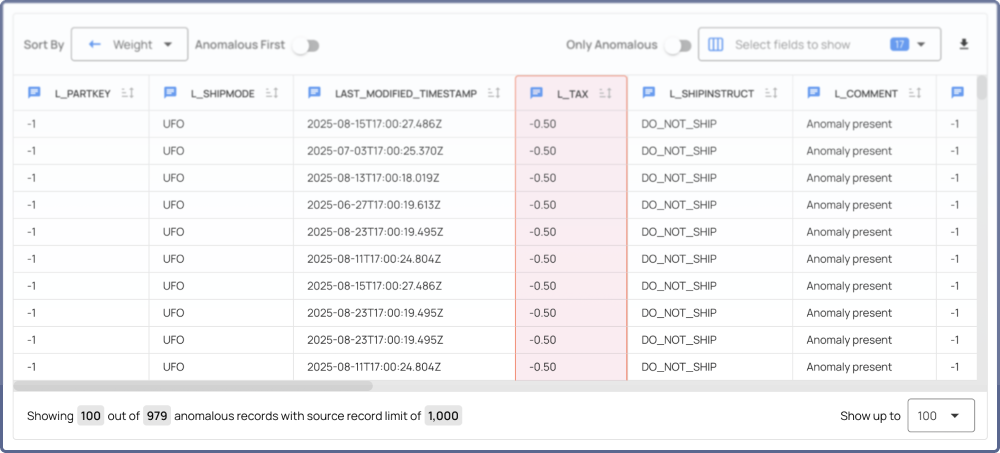Open the Show up to 100 dropdown
Screen dimensions: 1000x453
(x=941, y=416)
